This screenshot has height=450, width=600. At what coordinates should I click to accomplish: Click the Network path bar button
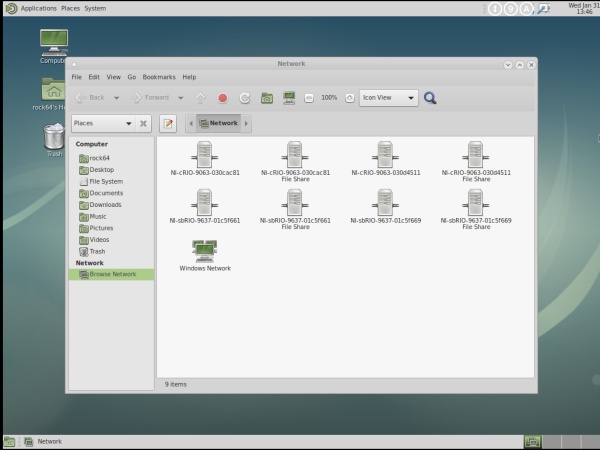[218, 124]
